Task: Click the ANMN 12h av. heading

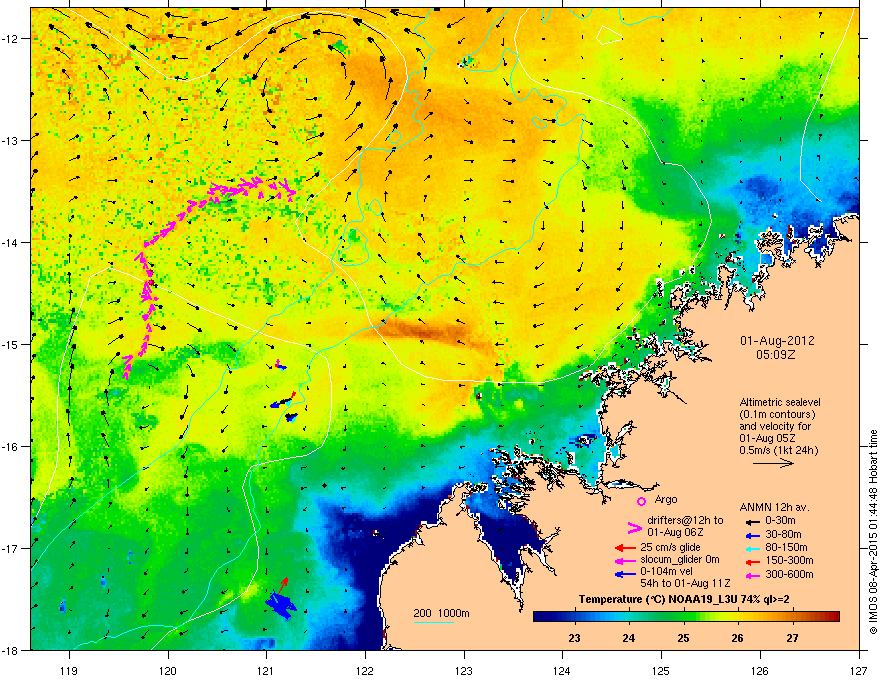Action: 774,508
